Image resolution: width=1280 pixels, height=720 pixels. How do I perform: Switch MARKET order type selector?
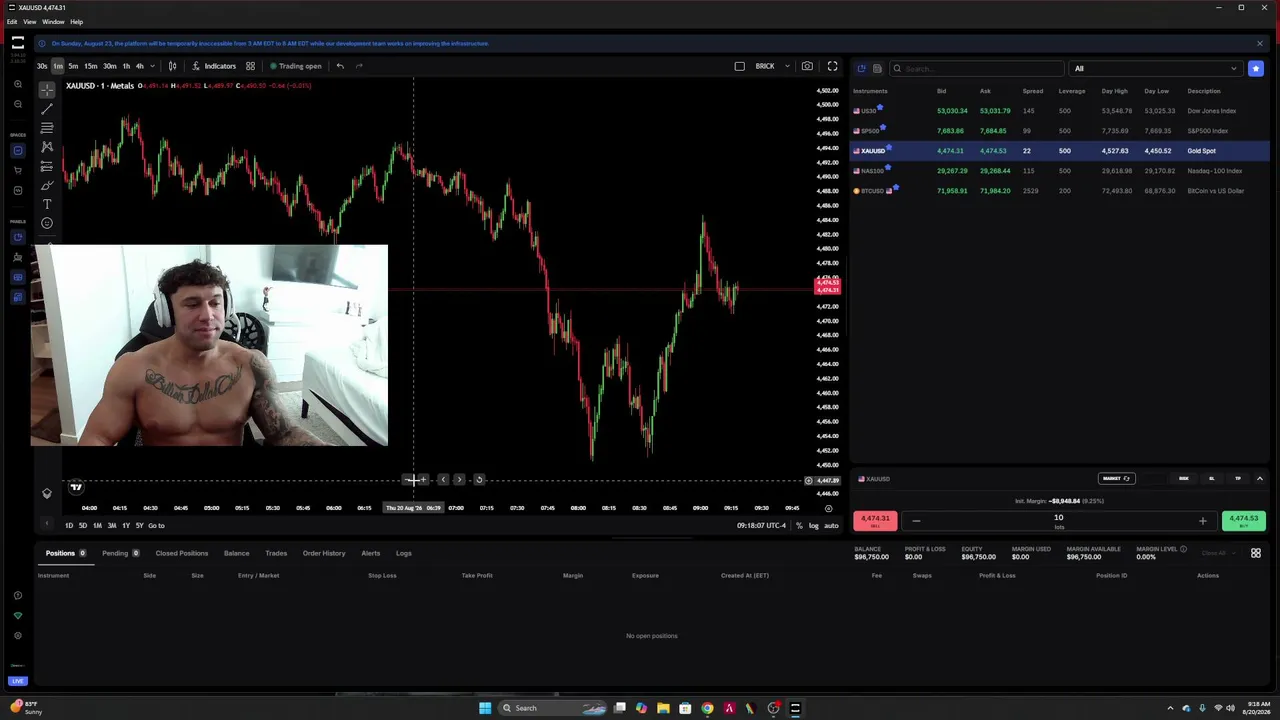[x=1116, y=479]
